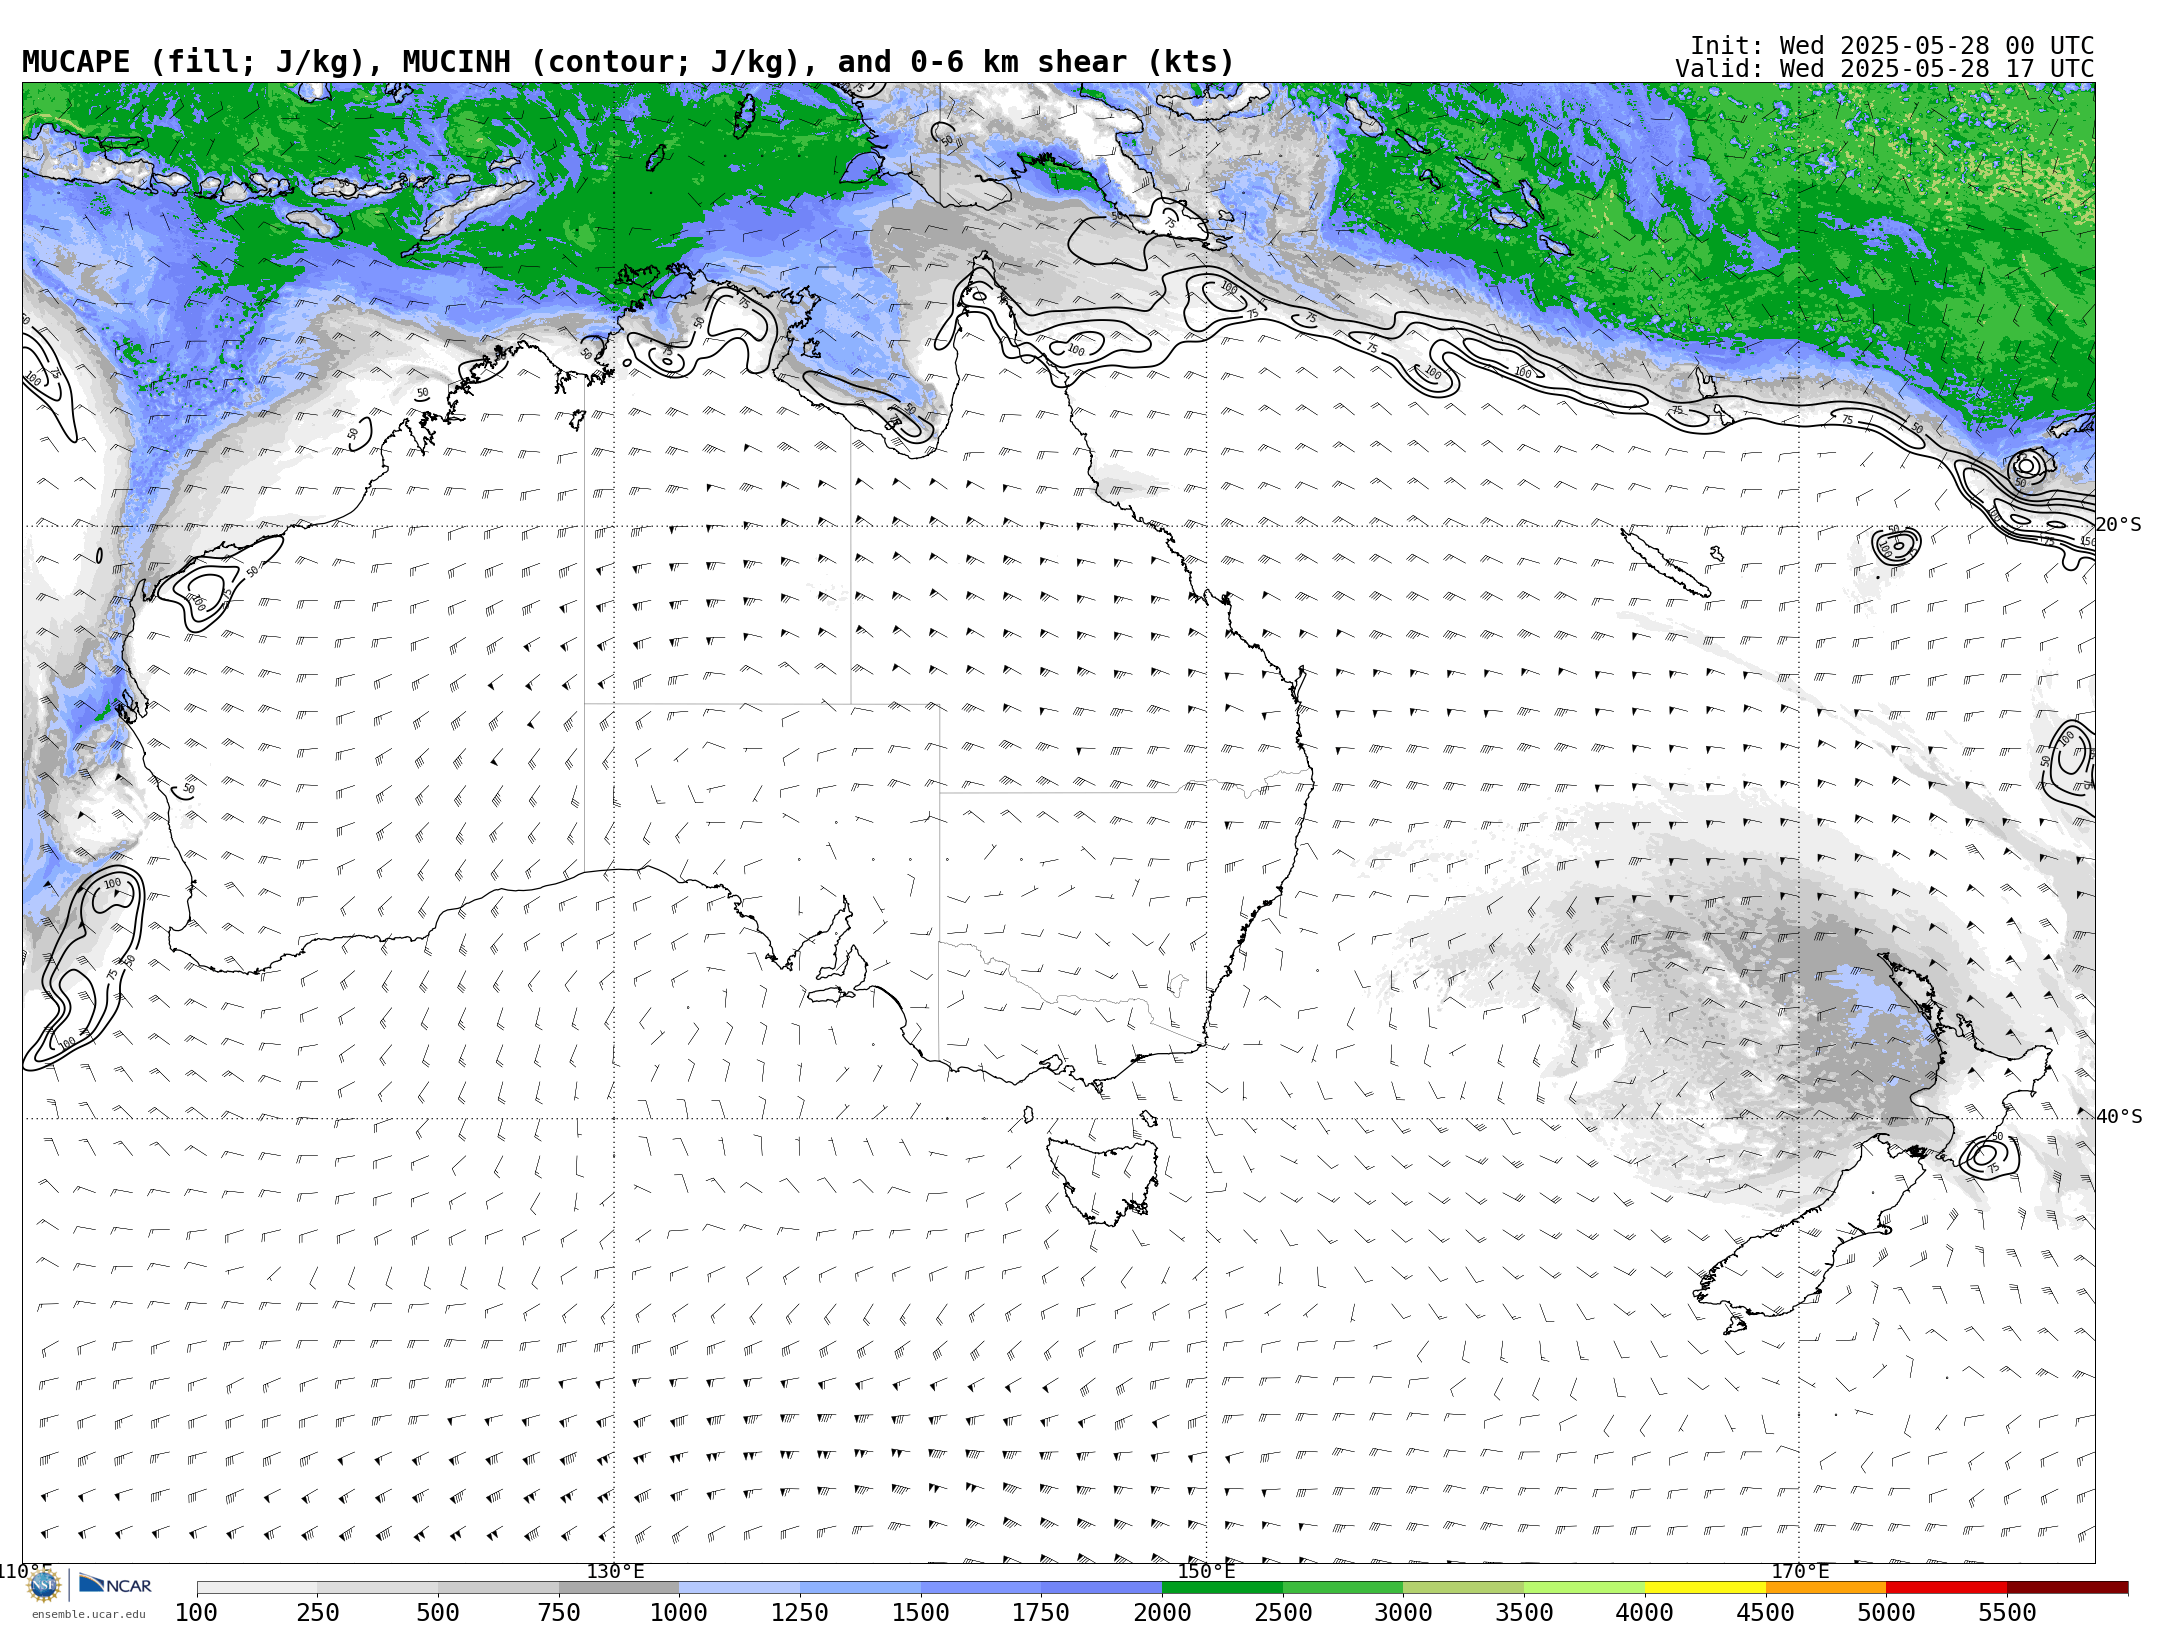
Task: Click the 150°E longitude label
Action: click(x=1206, y=1572)
